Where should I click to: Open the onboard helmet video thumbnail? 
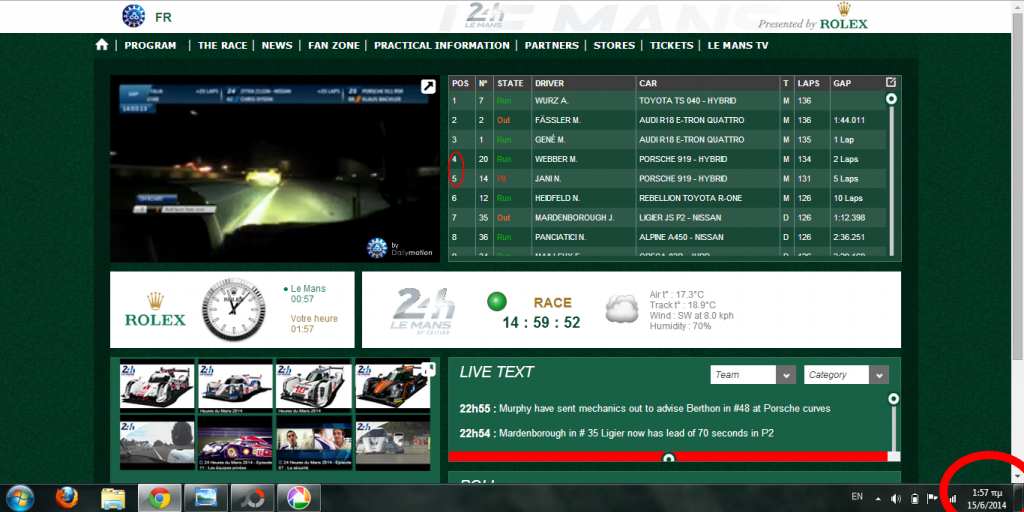coord(157,445)
